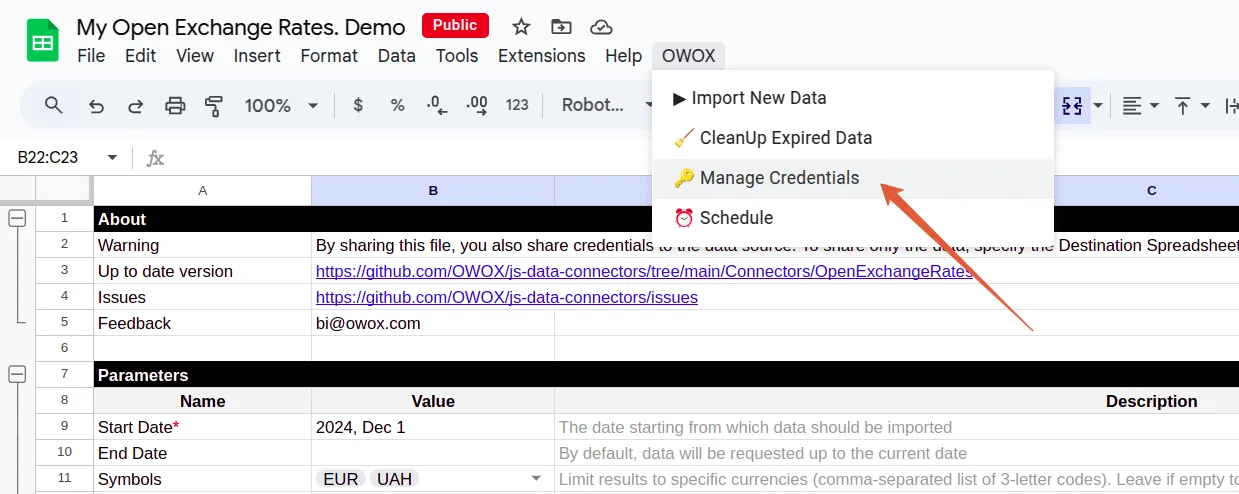This screenshot has width=1239, height=494.
Task: Click the bi@owox.com cell
Action: click(433, 323)
